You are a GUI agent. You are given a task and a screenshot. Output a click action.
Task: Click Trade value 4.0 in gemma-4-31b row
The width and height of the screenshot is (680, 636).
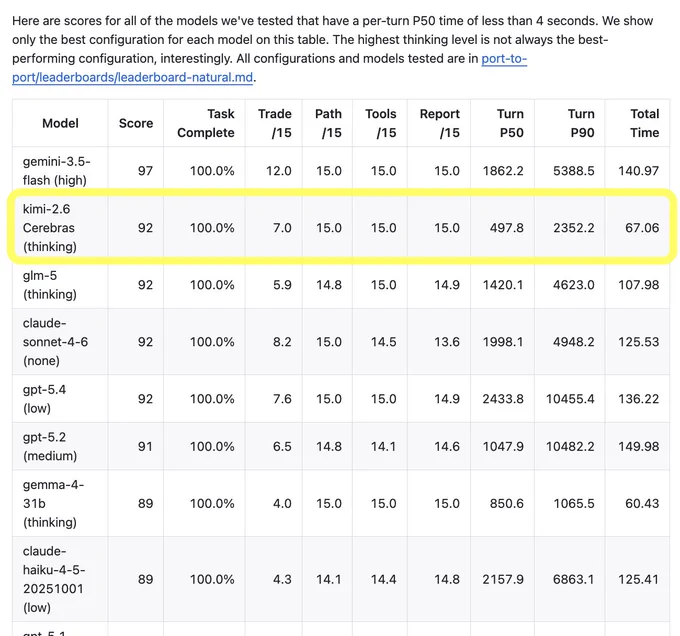pos(282,503)
